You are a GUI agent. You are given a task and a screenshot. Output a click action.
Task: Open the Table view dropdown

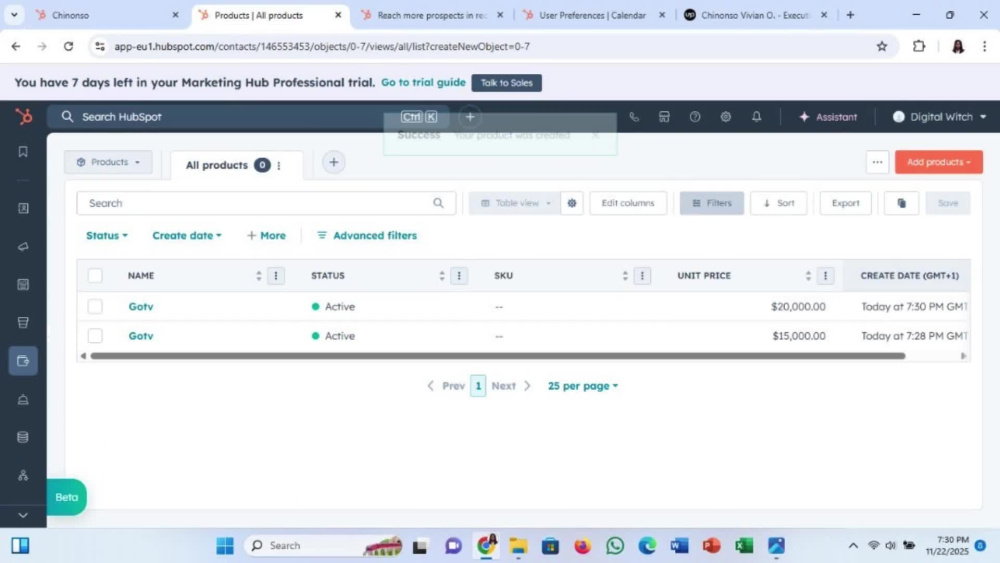pos(515,203)
